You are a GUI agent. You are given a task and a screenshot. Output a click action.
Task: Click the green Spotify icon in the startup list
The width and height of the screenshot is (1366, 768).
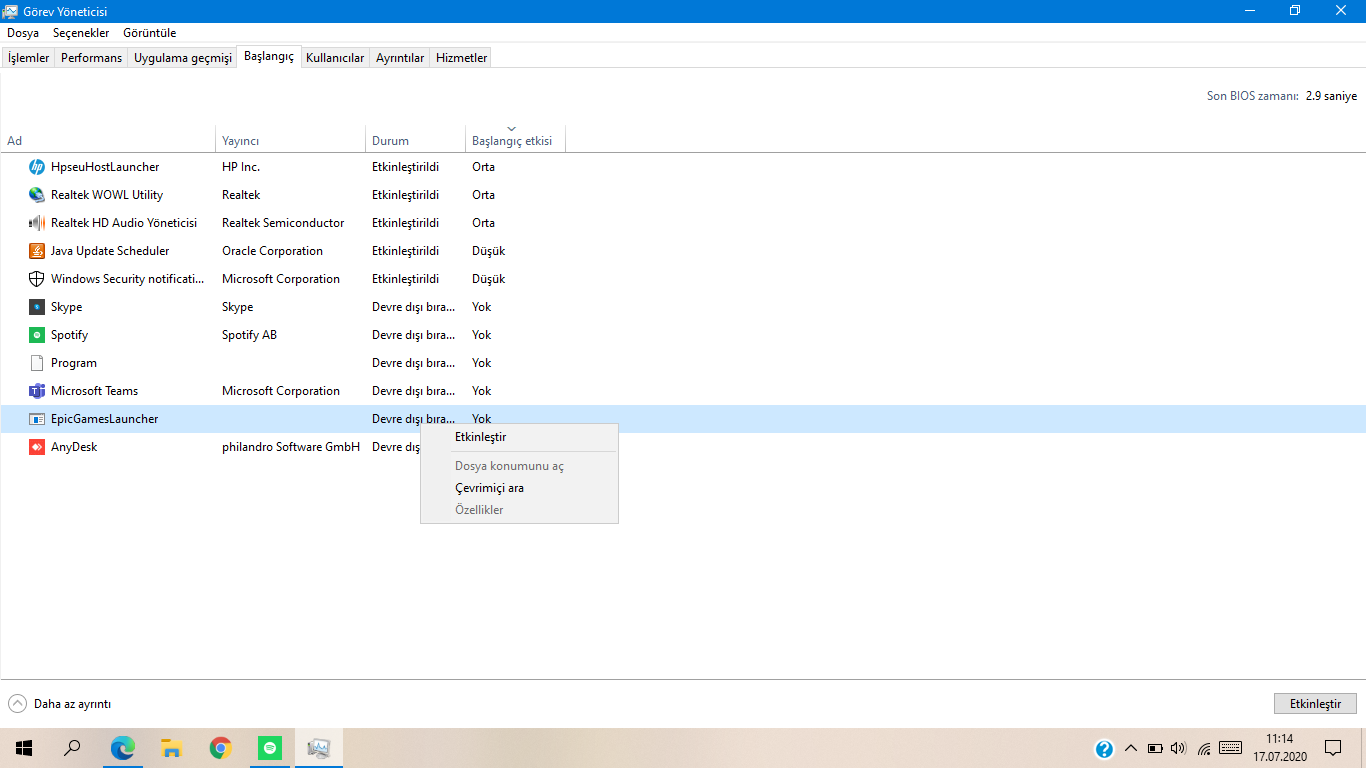[x=37, y=335]
